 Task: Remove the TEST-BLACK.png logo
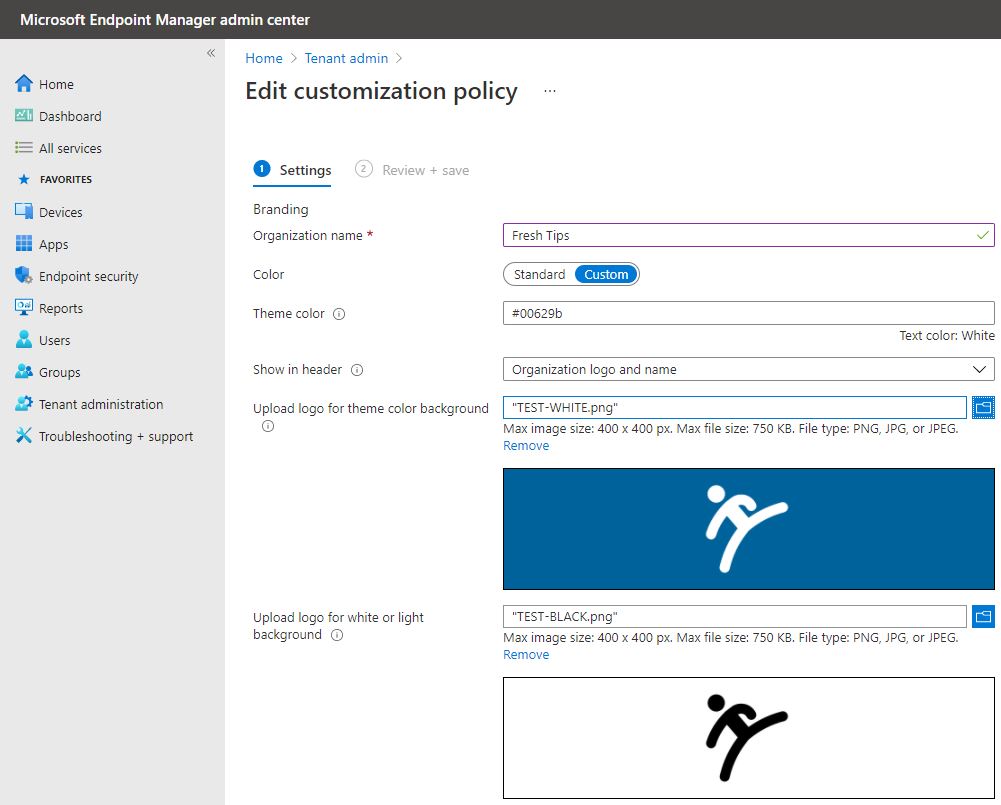tap(526, 654)
